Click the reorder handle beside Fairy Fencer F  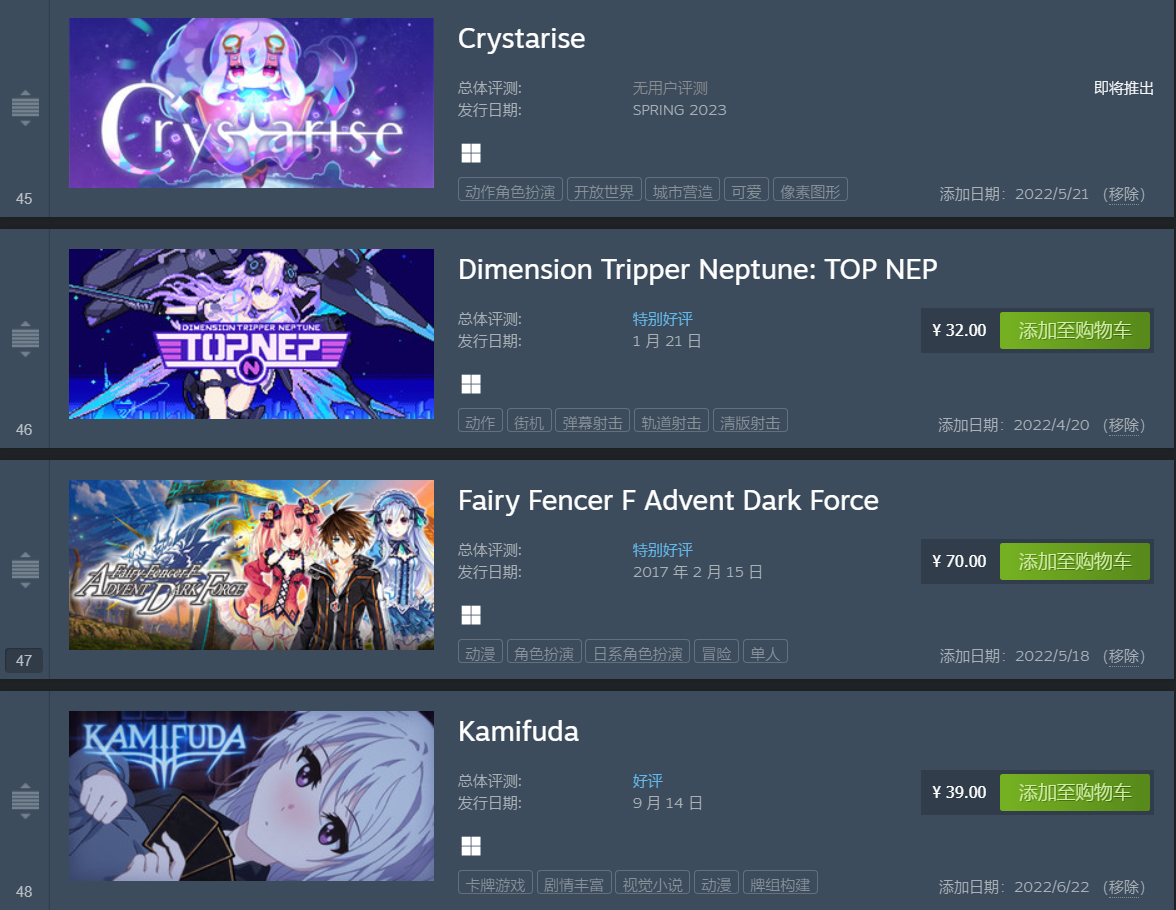tap(25, 569)
